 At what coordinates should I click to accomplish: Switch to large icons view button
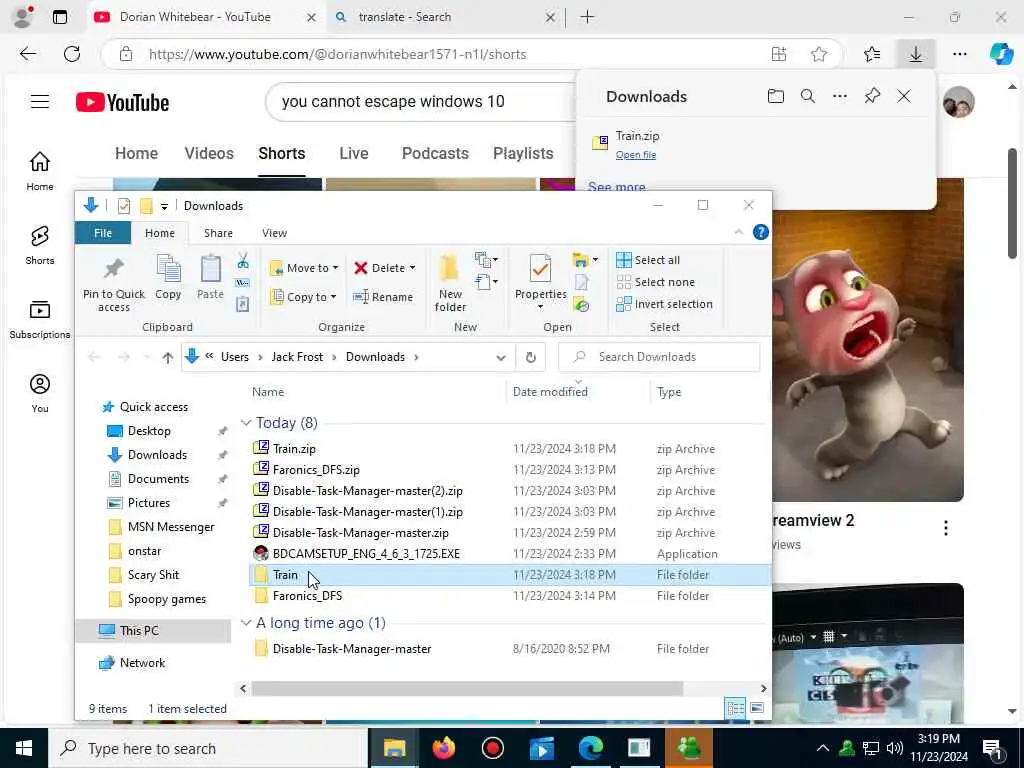[758, 708]
